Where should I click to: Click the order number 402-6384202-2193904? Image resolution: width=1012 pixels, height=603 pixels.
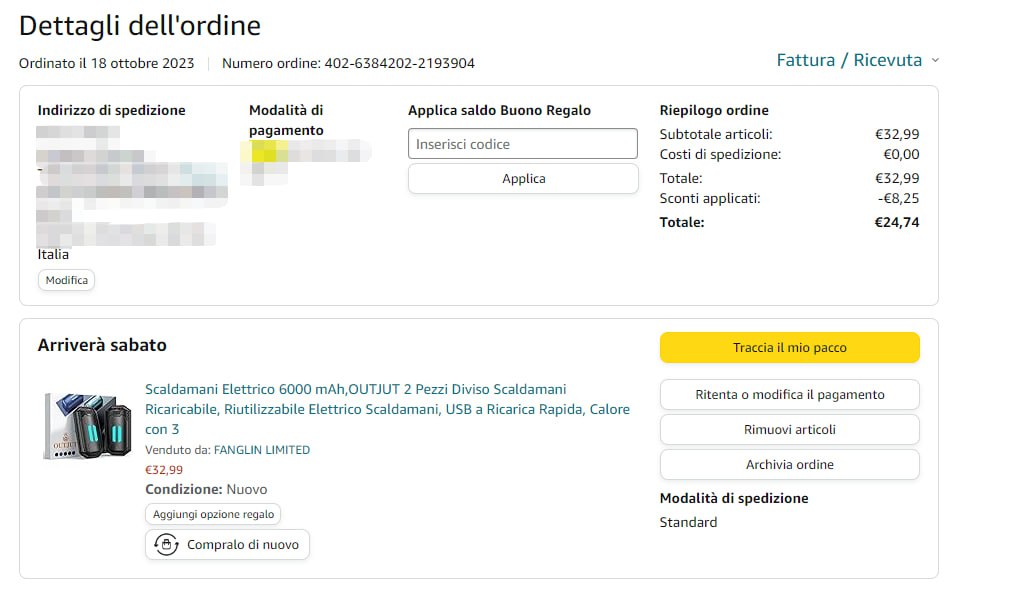(x=399, y=63)
